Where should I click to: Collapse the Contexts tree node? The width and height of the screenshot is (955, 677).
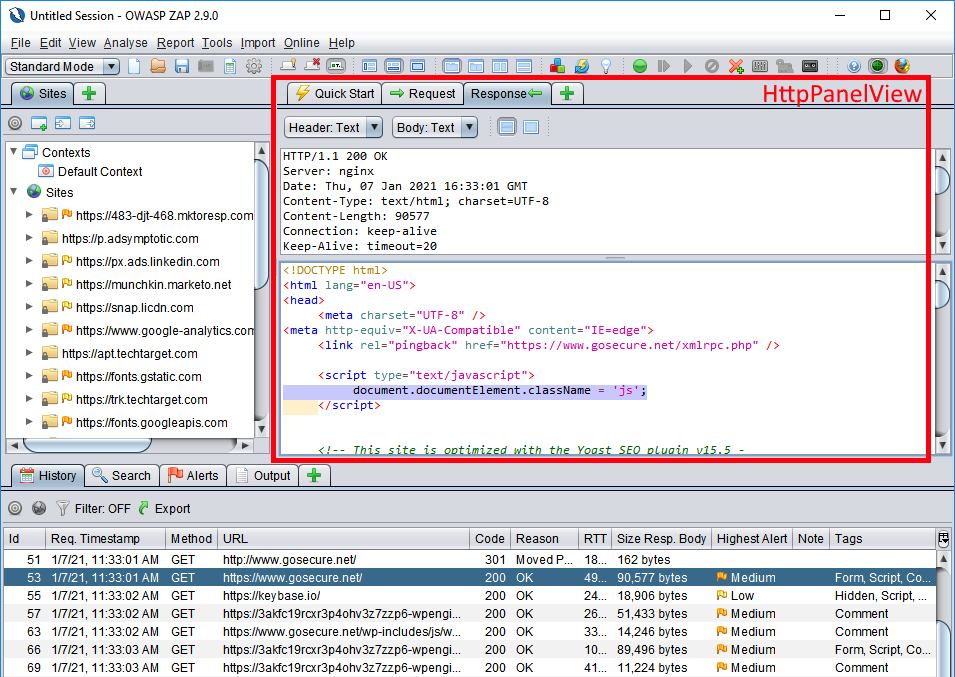(13, 152)
